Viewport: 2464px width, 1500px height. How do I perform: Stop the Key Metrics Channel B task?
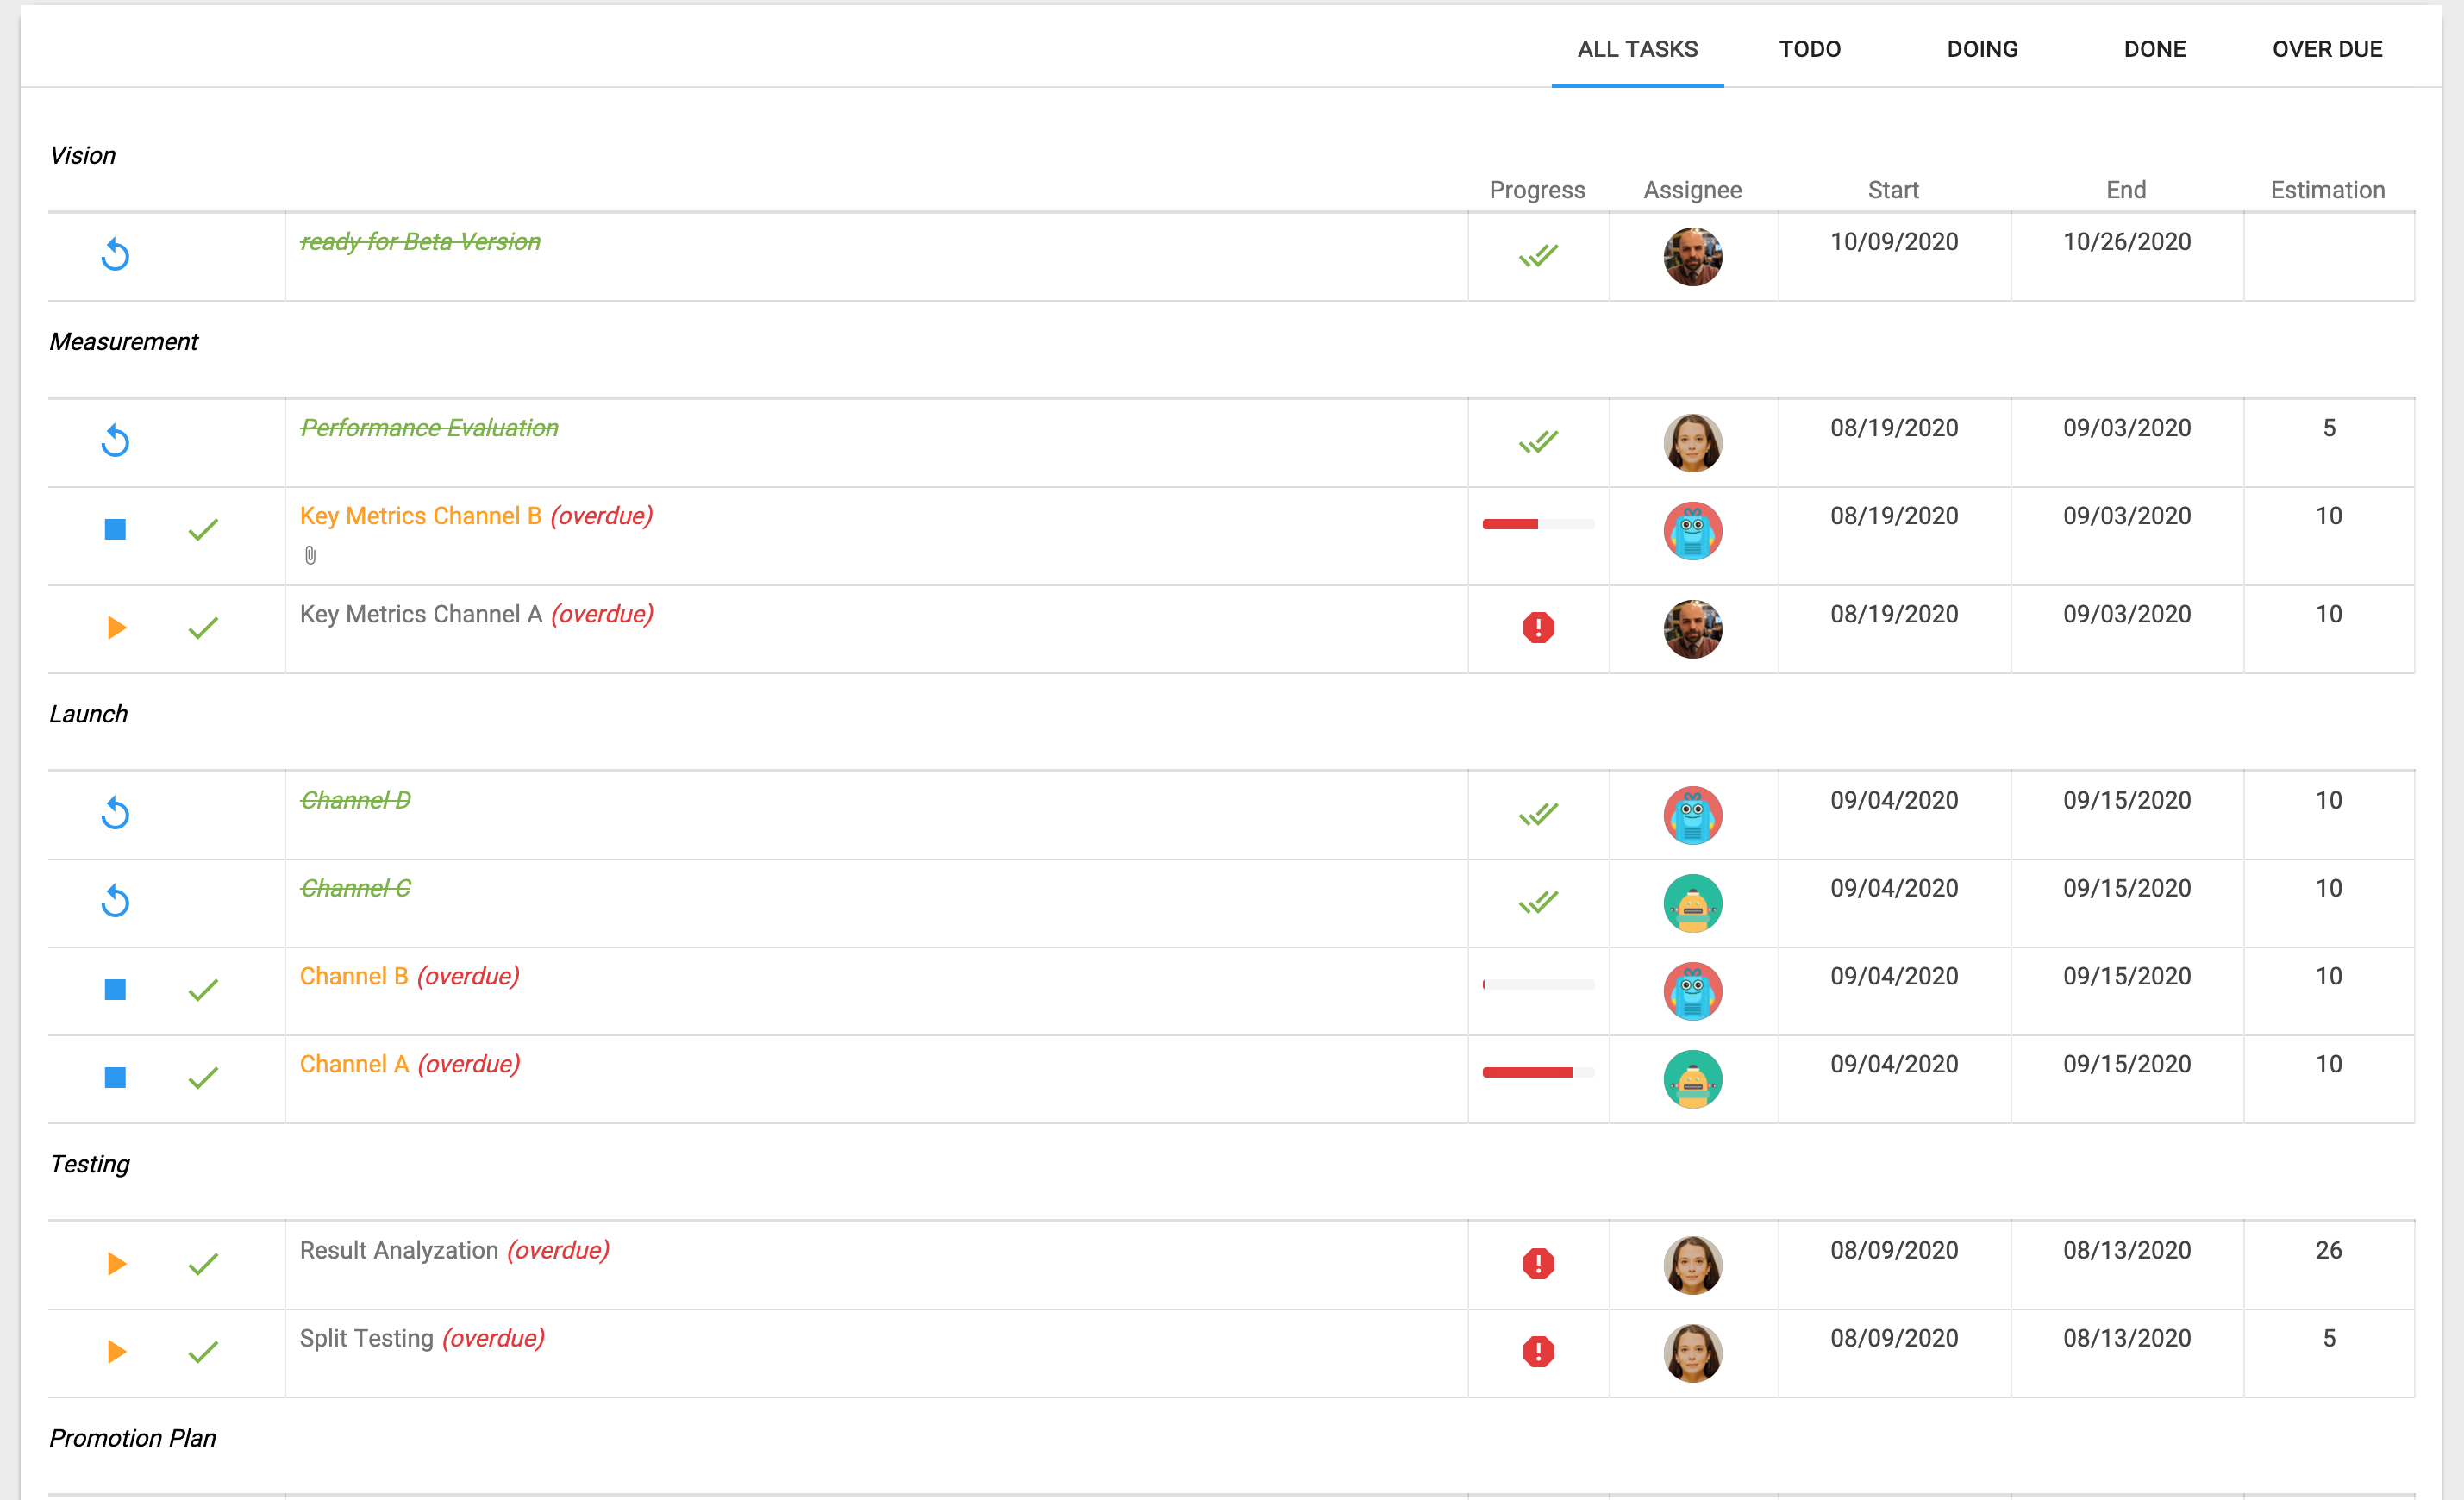point(115,529)
